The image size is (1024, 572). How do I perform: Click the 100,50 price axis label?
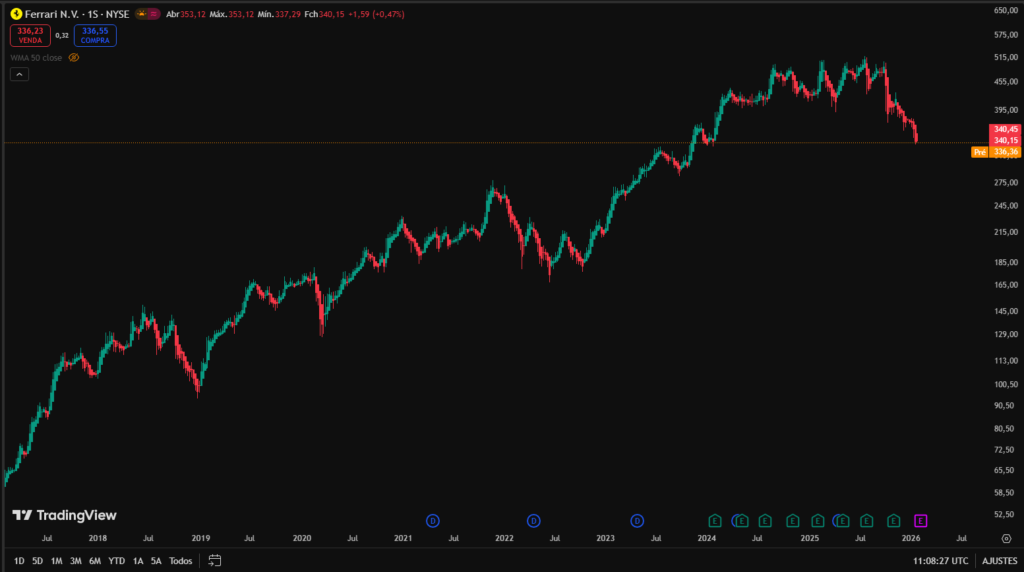[1006, 385]
